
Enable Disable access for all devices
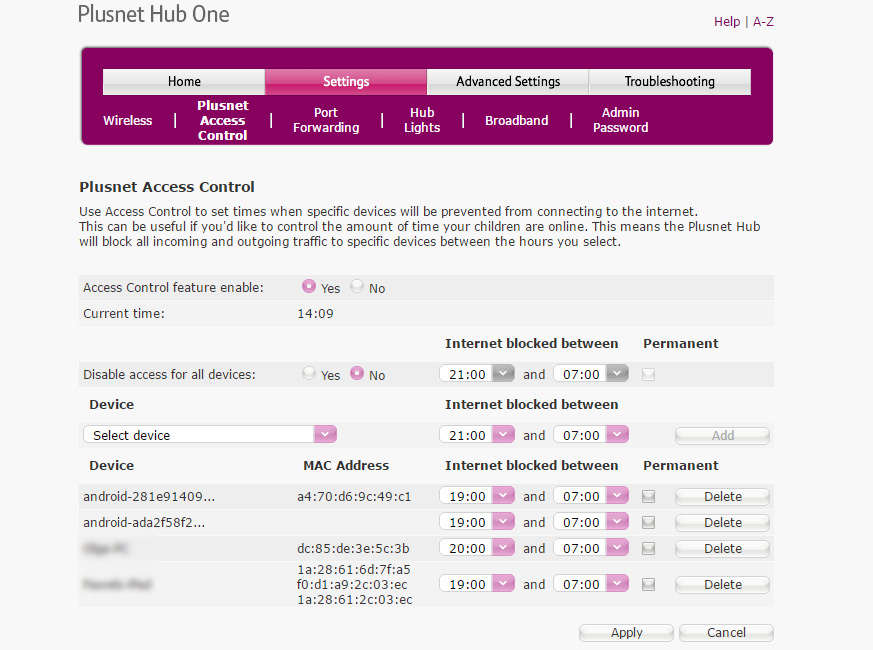tap(308, 374)
